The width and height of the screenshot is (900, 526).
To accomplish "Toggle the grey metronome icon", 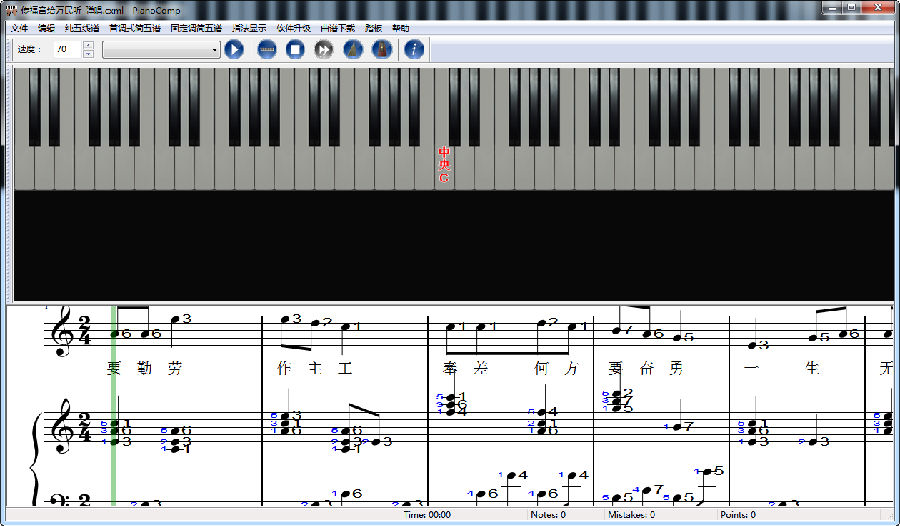I will pos(353,49).
